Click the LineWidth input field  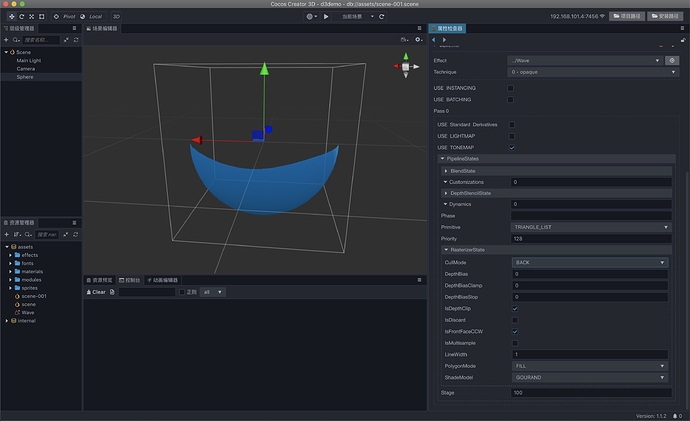pos(589,354)
